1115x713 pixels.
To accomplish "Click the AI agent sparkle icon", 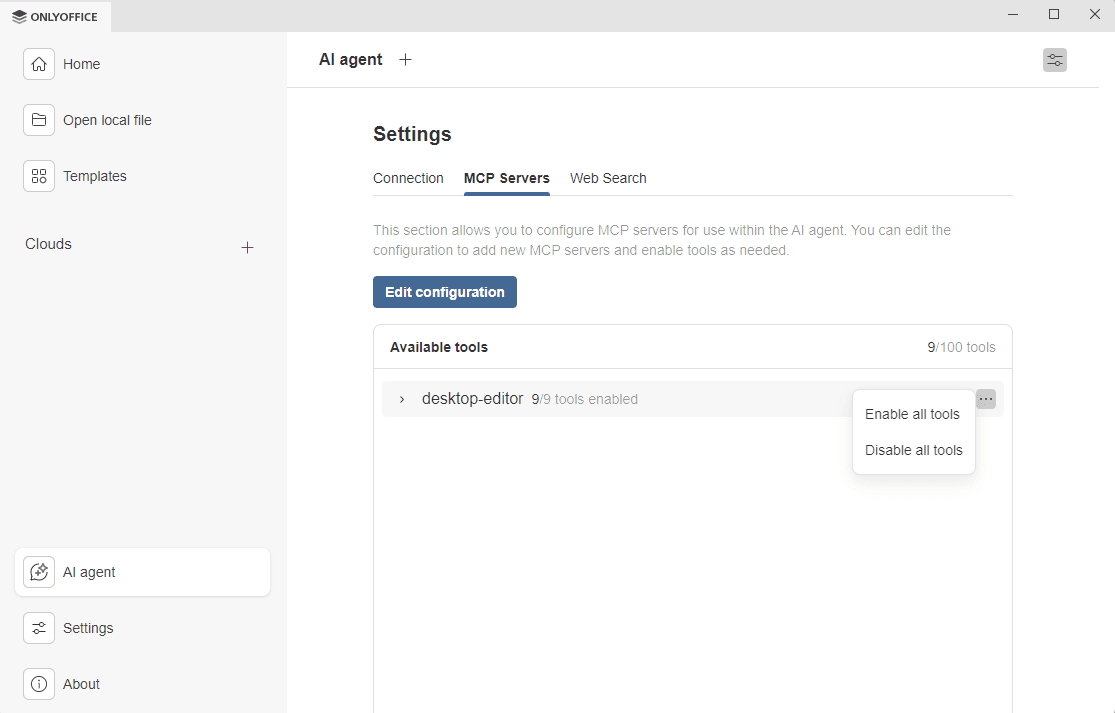I will pos(39,572).
